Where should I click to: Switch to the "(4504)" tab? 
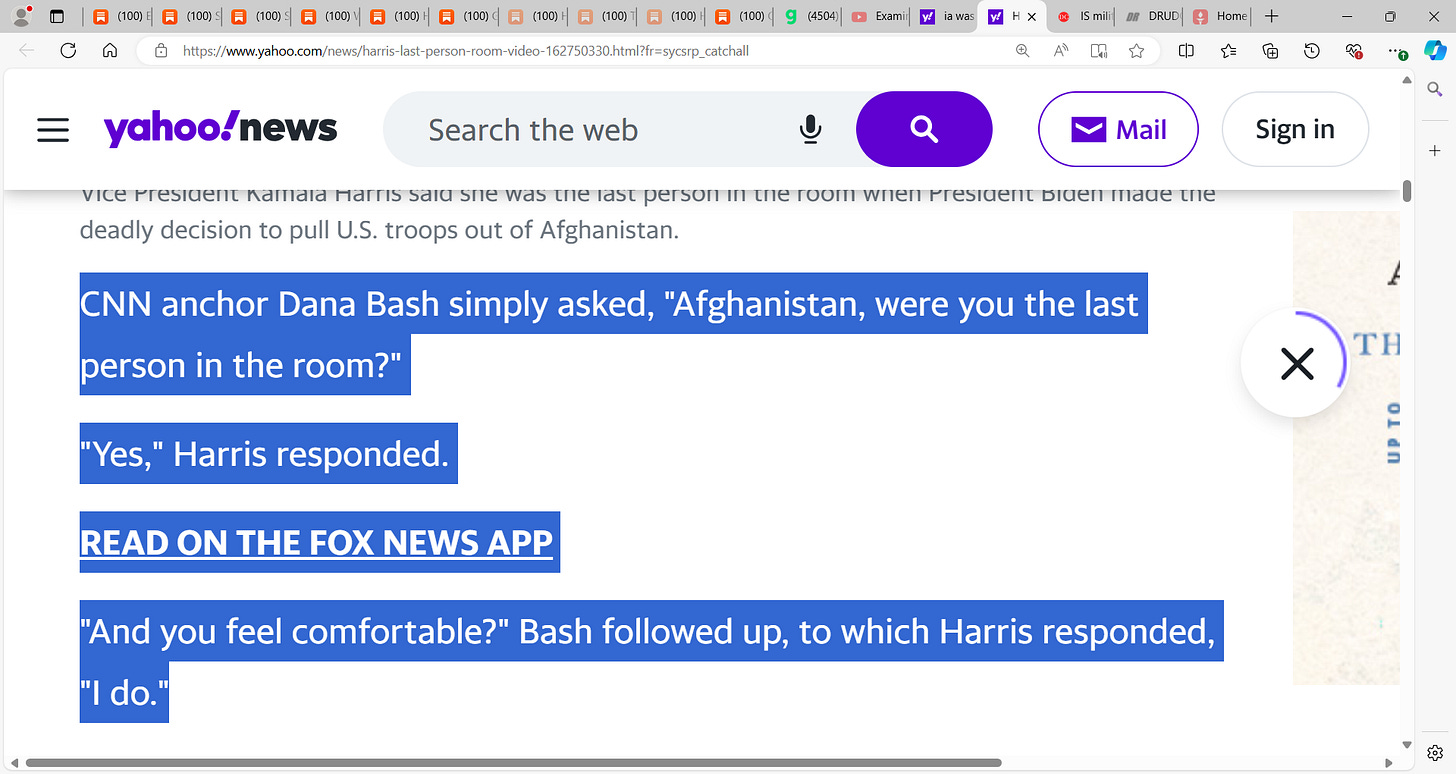[812, 16]
